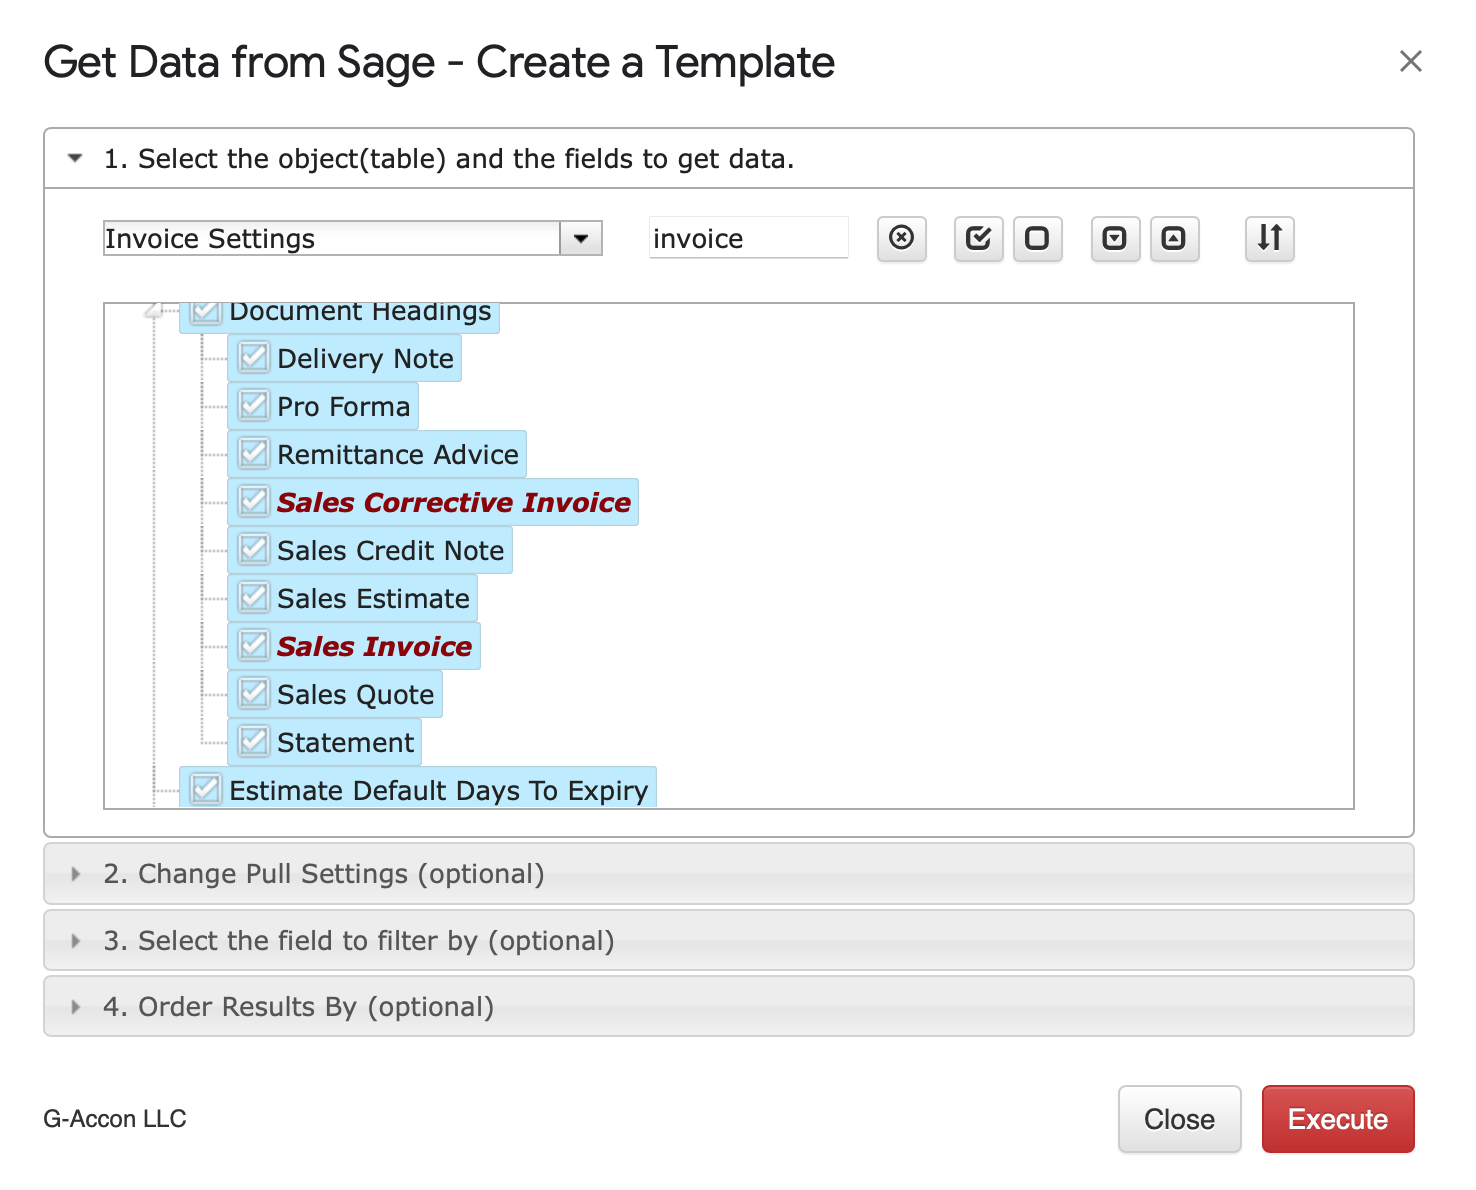This screenshot has width=1476, height=1190.
Task: Select the Sales Credit Note item
Action: (390, 550)
